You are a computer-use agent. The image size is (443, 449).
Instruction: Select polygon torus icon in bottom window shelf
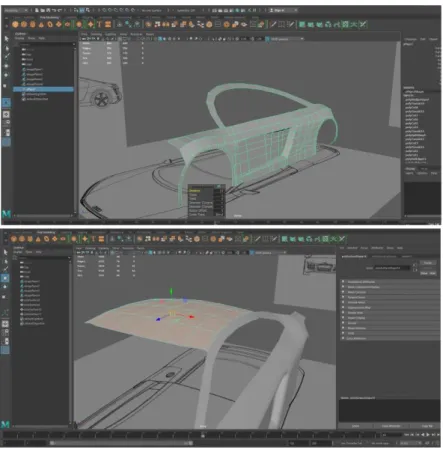[x=46, y=239]
